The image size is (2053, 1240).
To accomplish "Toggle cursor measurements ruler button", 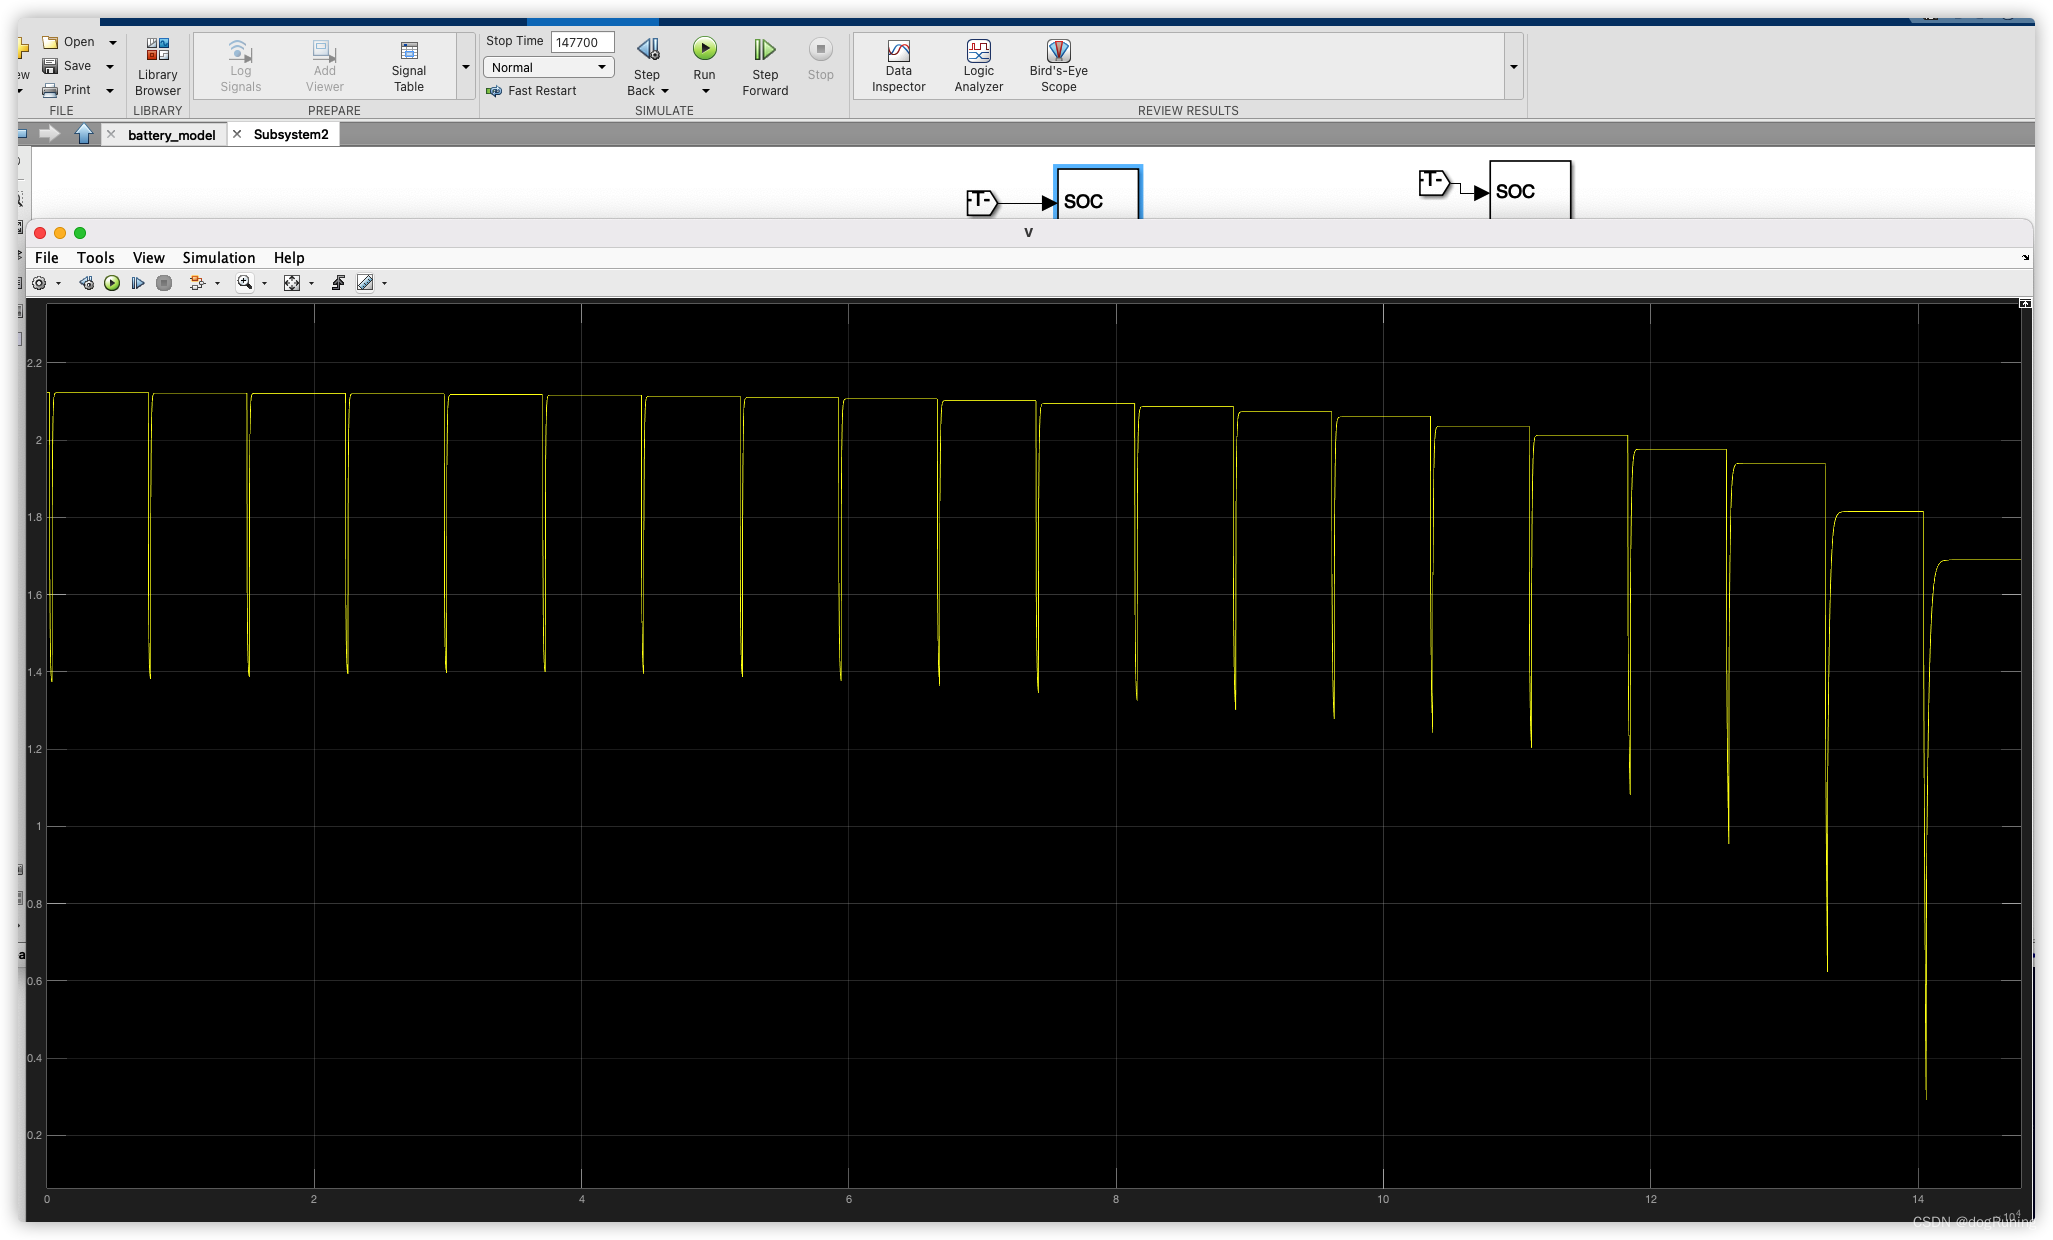I will tap(365, 284).
